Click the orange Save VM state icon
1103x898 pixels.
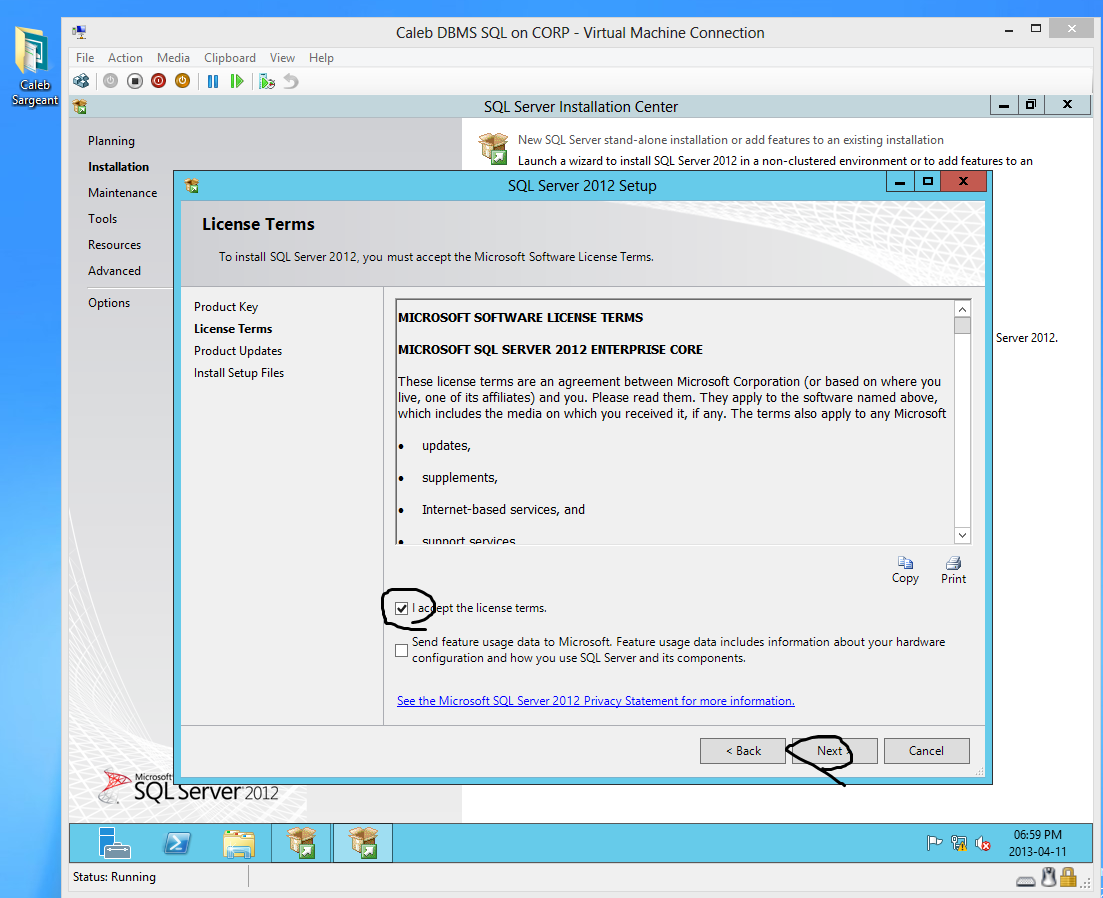coord(182,82)
